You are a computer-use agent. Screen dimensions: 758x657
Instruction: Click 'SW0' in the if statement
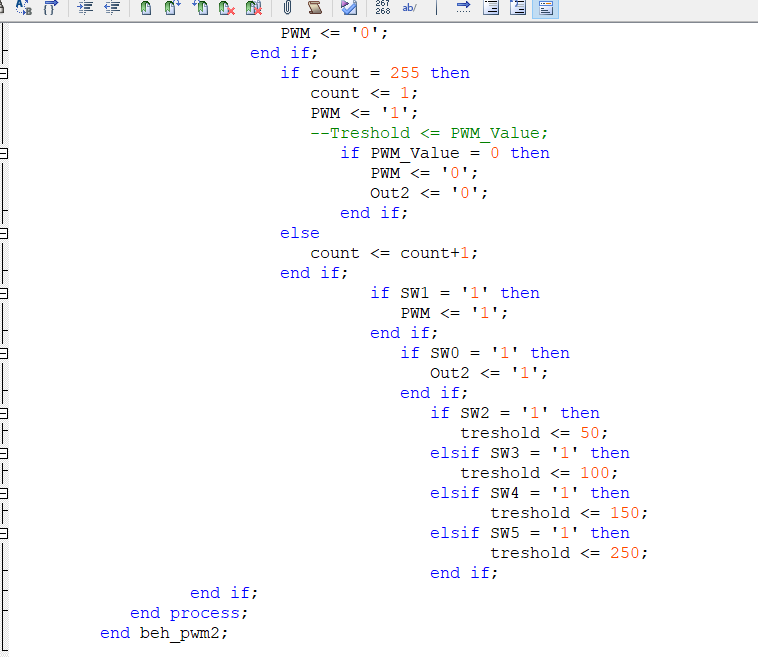444,353
